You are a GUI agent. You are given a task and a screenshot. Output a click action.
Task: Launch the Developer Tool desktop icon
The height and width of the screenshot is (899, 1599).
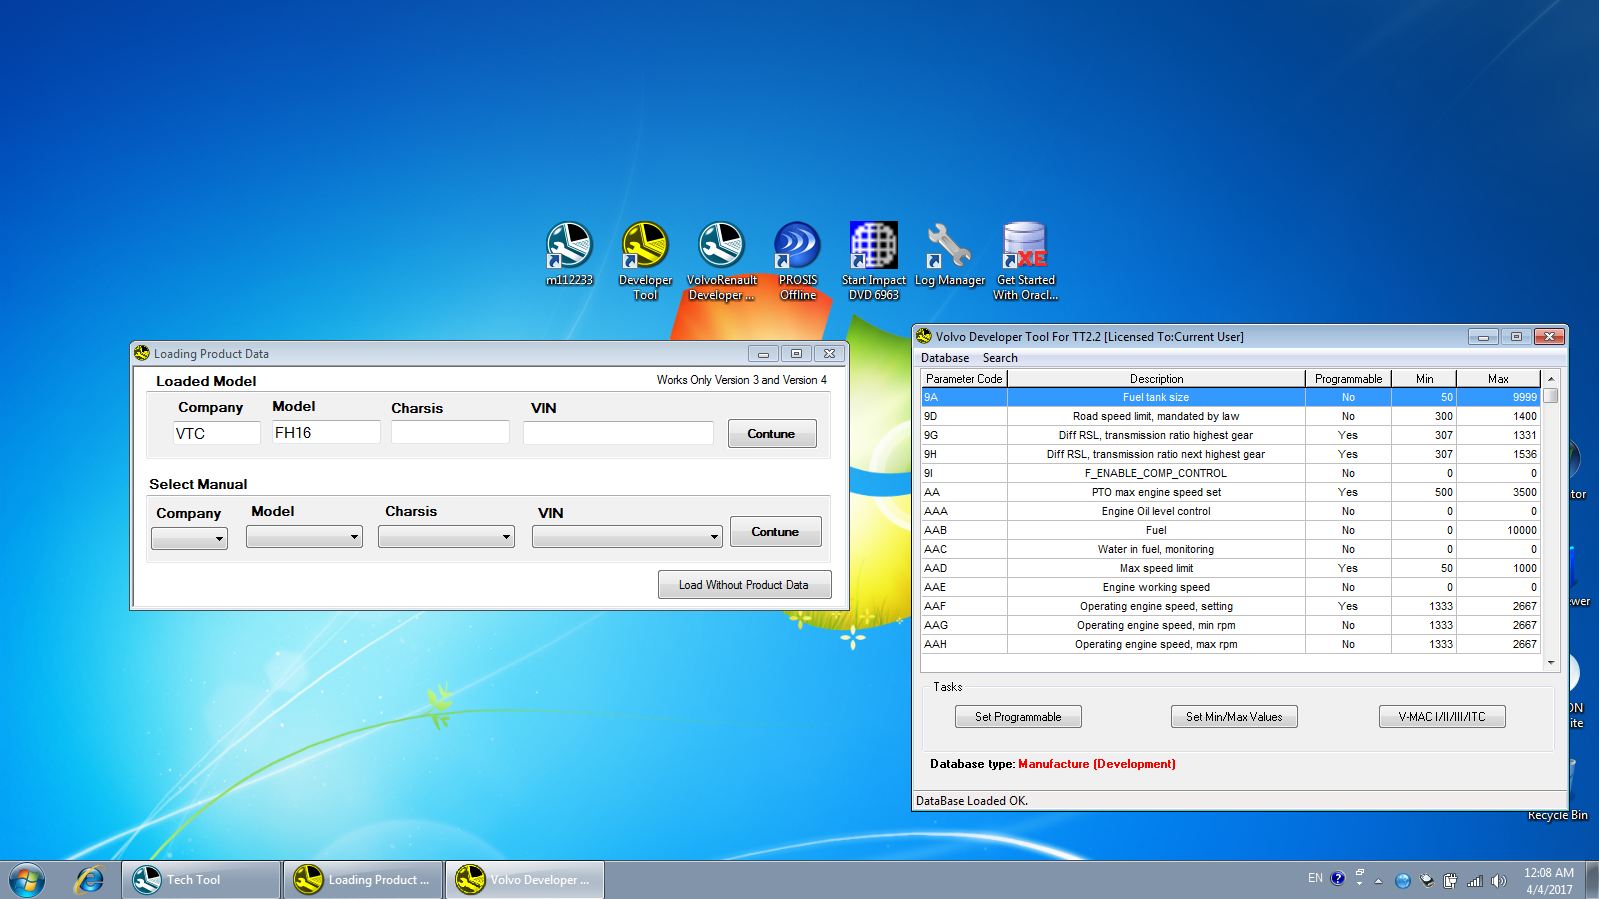645,260
